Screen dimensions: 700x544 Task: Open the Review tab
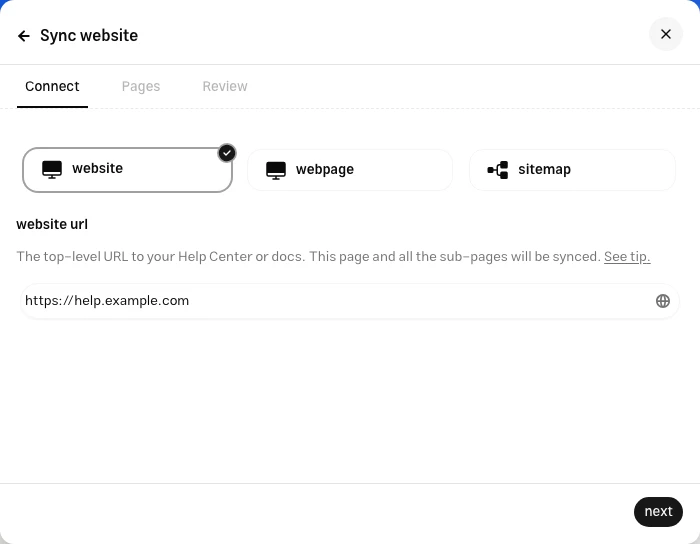tap(225, 86)
